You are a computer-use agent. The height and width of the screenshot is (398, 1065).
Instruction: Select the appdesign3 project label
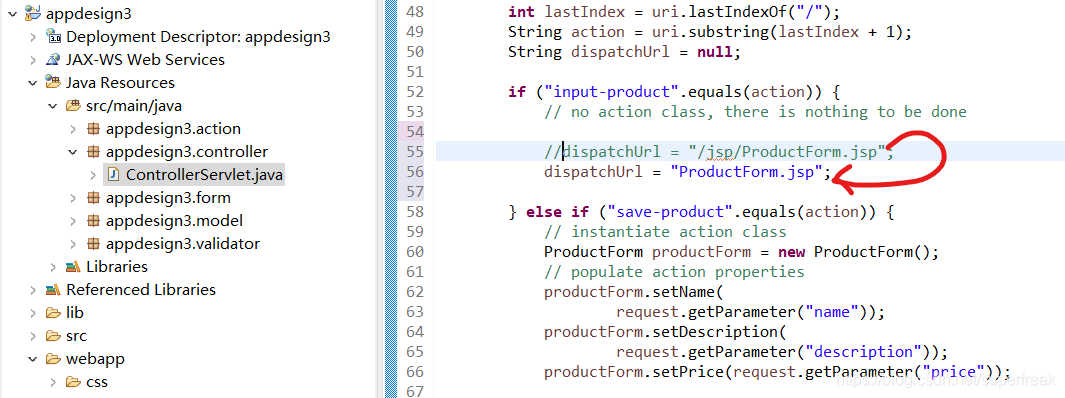click(89, 14)
